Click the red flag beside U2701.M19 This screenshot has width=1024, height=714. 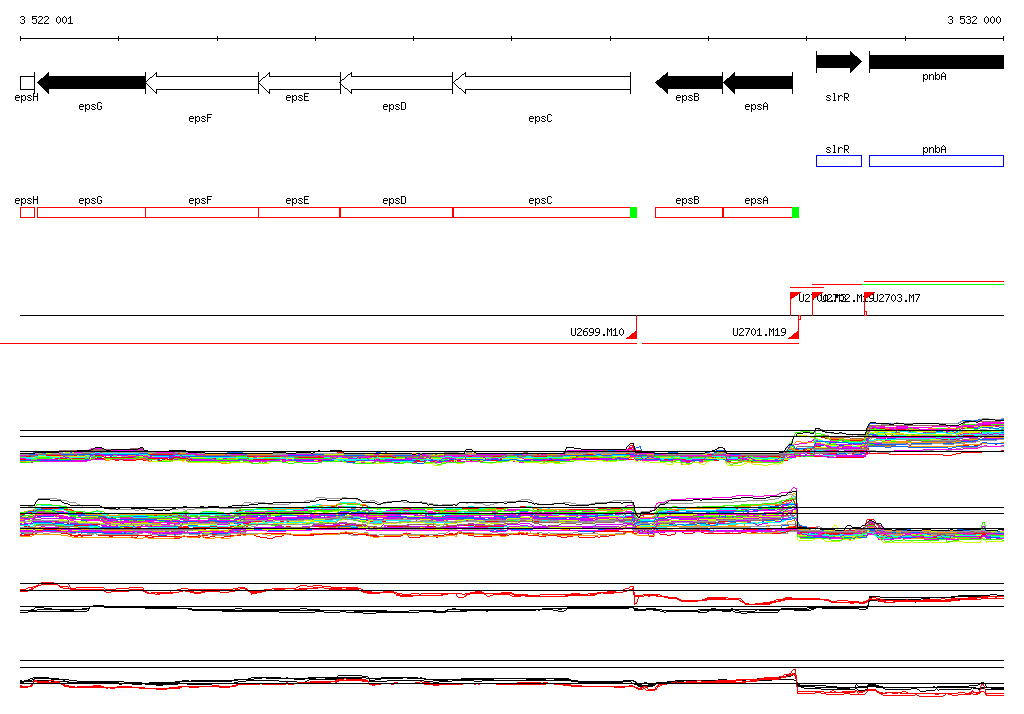tap(793, 334)
